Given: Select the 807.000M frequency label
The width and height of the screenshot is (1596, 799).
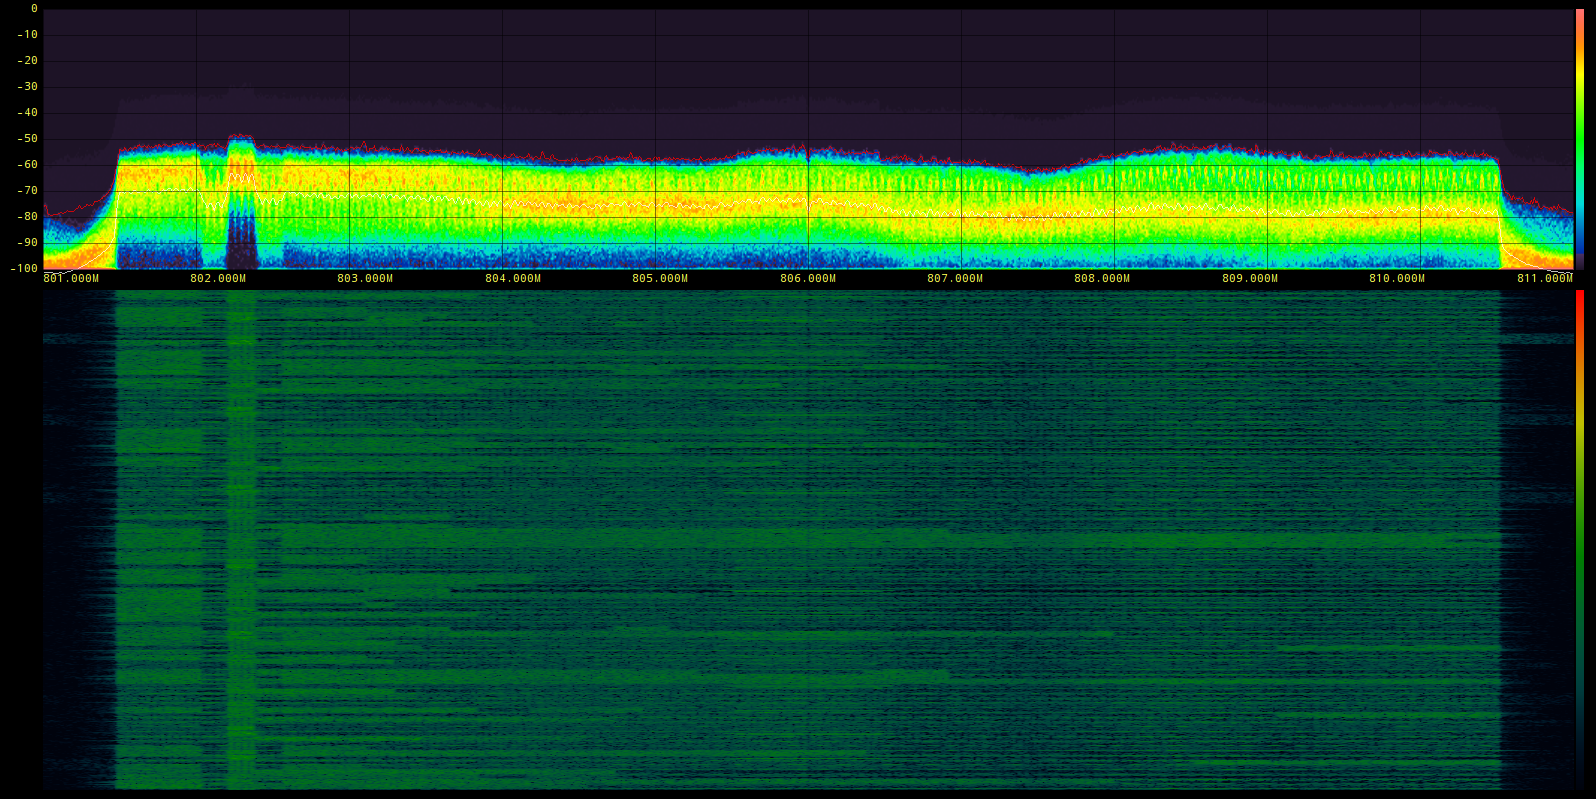Looking at the screenshot, I should [x=955, y=278].
